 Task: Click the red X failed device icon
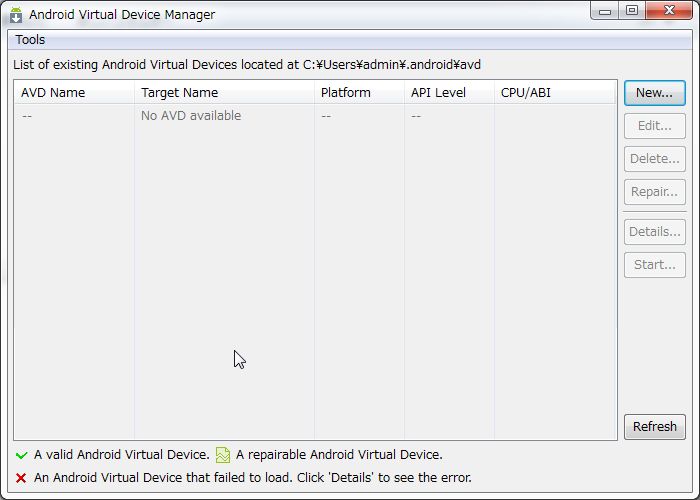coord(21,478)
